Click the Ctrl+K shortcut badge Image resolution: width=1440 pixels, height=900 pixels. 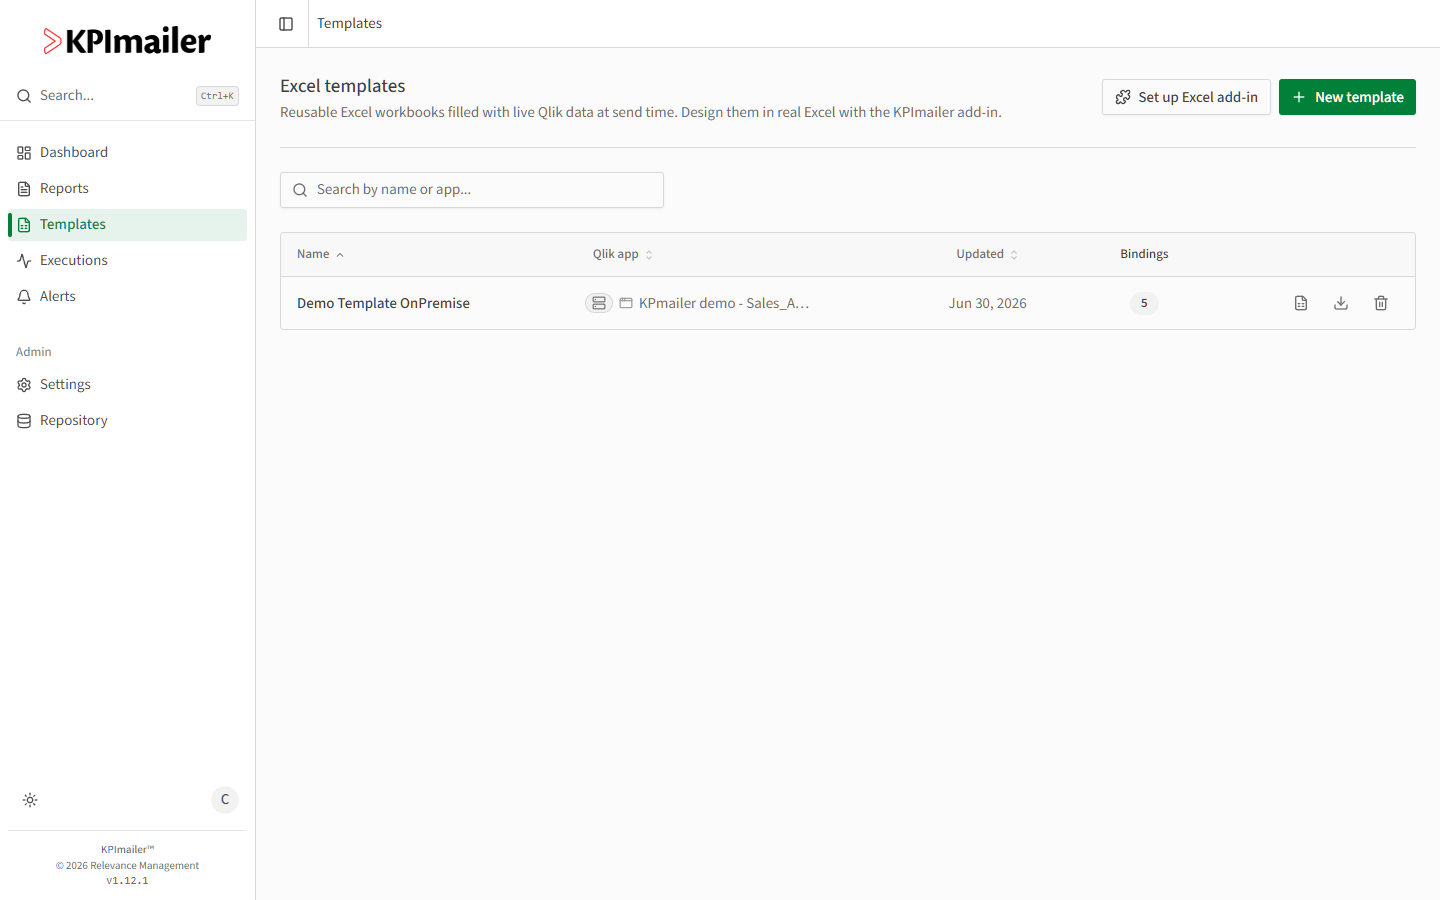pyautogui.click(x=217, y=96)
